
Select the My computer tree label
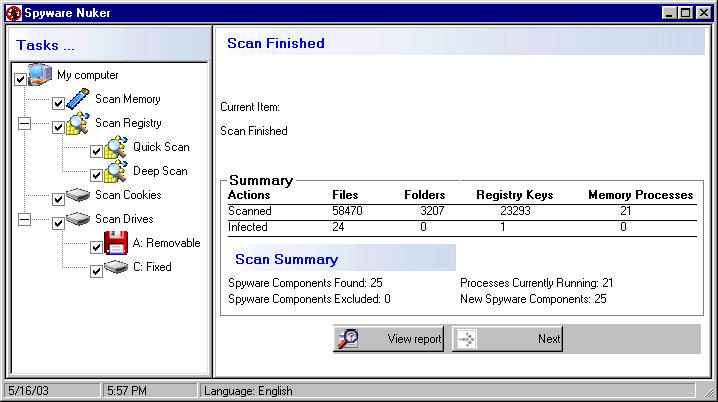87,75
